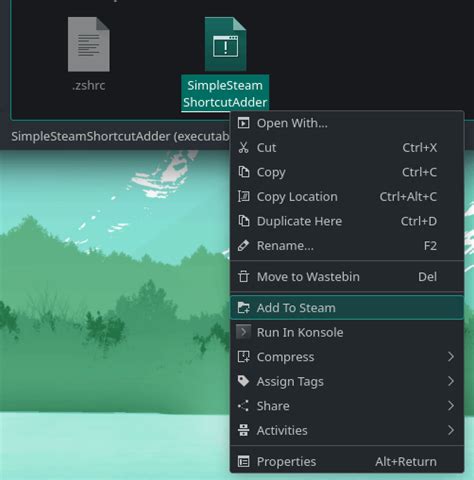Click the Activities icon
This screenshot has height=480, width=474.
[x=243, y=430]
